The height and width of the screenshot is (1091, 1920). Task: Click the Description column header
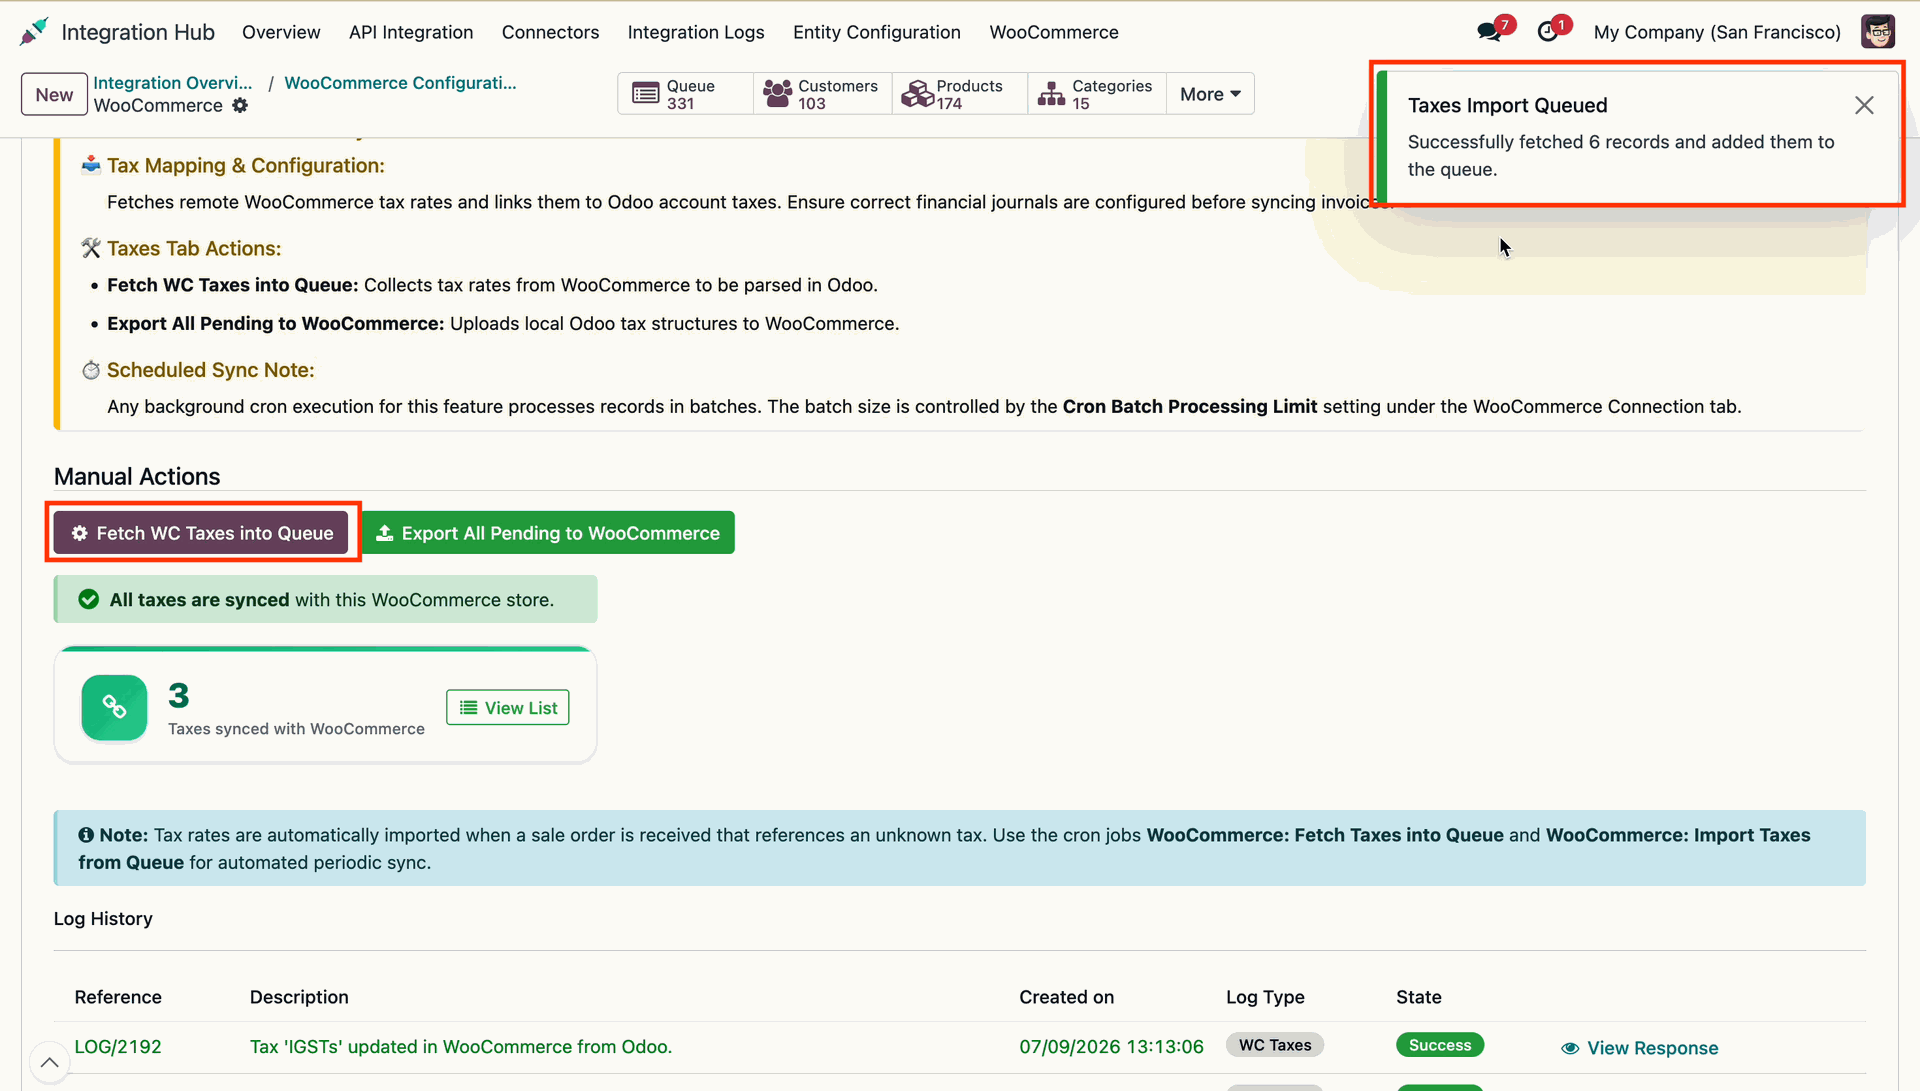[299, 997]
